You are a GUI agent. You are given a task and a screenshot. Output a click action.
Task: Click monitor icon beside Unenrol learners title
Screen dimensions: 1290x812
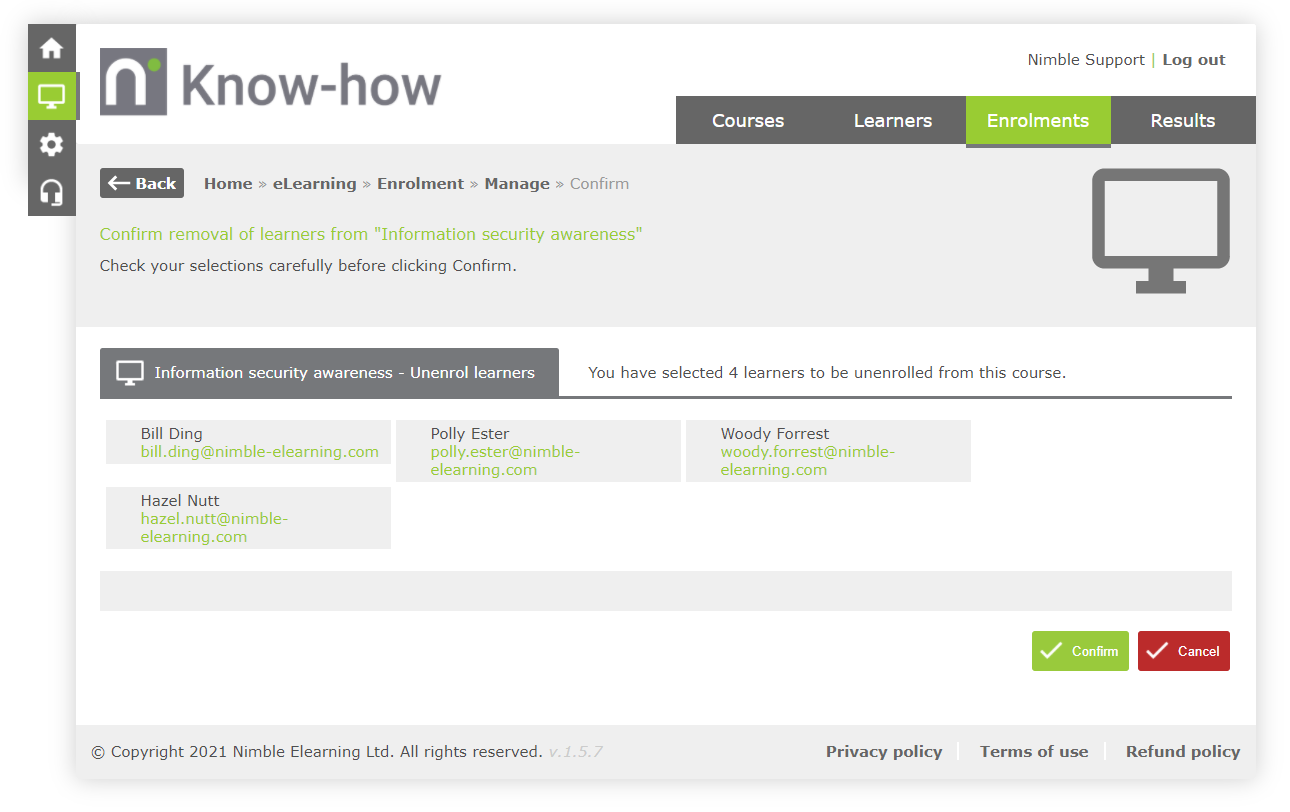[x=130, y=373]
